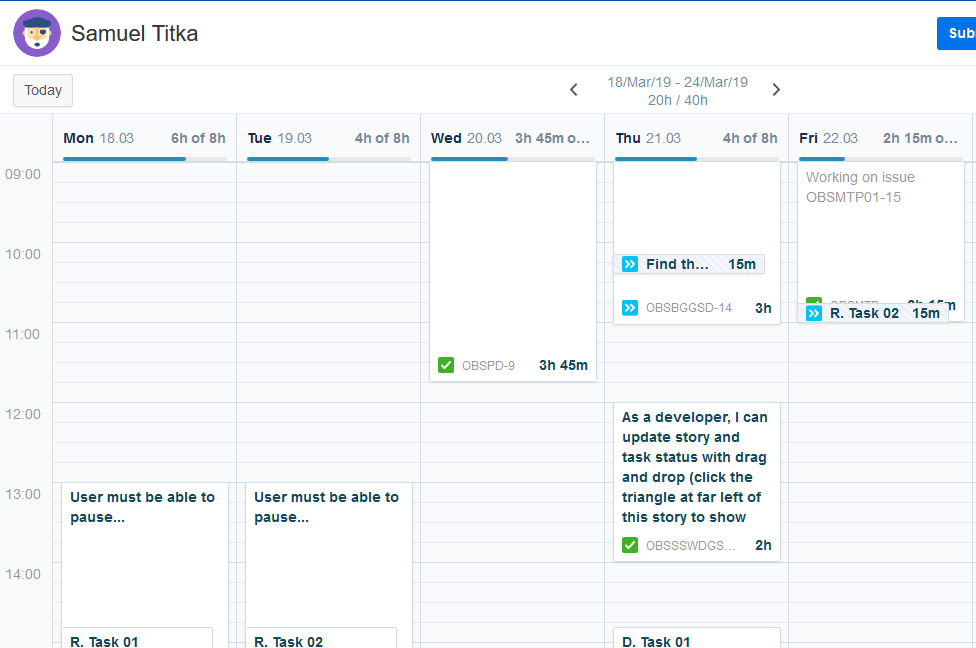Click the blue arrow icon beside R. Task 02 on Friday
Screen dimensions: 976x648
tap(814, 313)
